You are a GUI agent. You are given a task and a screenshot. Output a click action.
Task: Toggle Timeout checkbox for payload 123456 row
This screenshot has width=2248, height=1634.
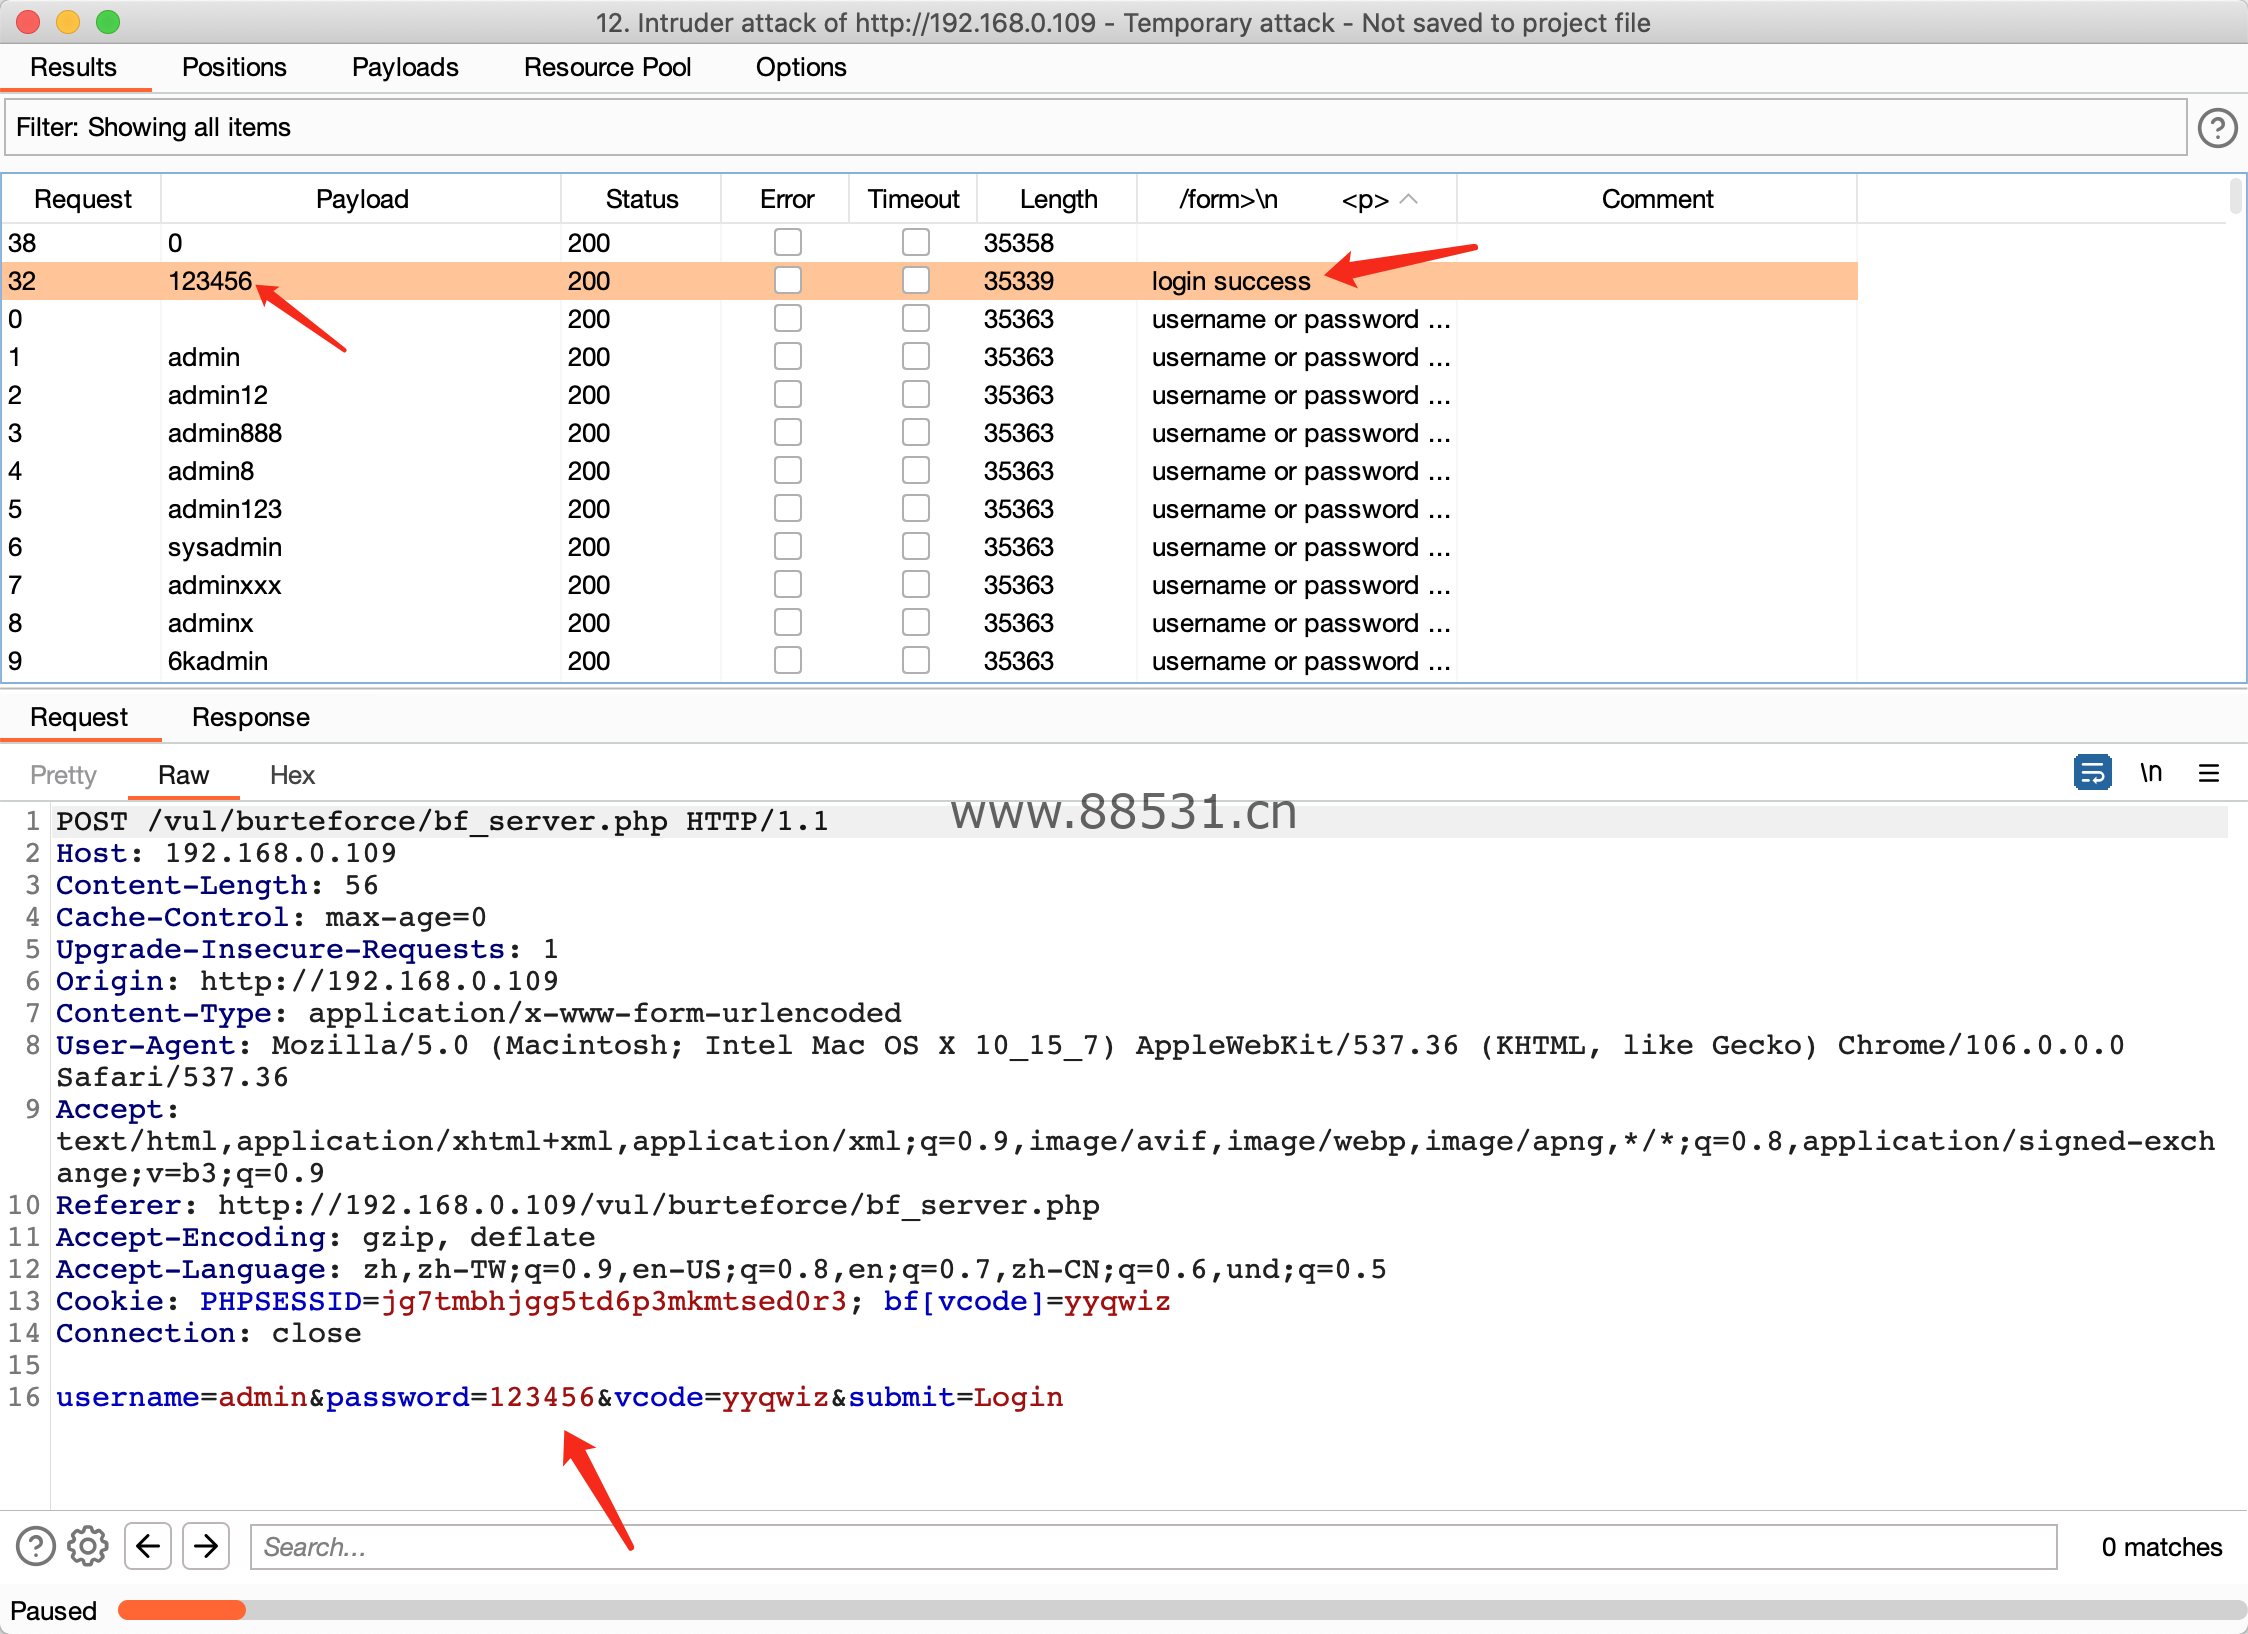[x=915, y=280]
